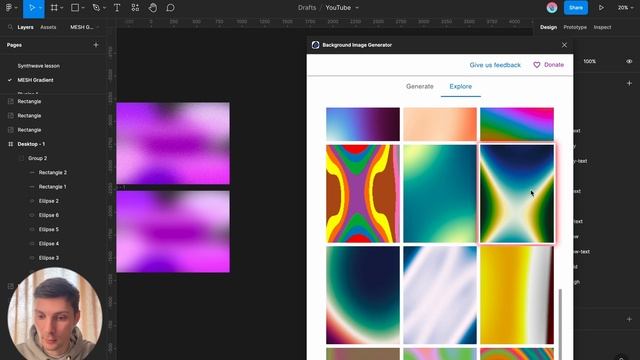Pick the white diagonal streaks thumbnail

coord(440,295)
